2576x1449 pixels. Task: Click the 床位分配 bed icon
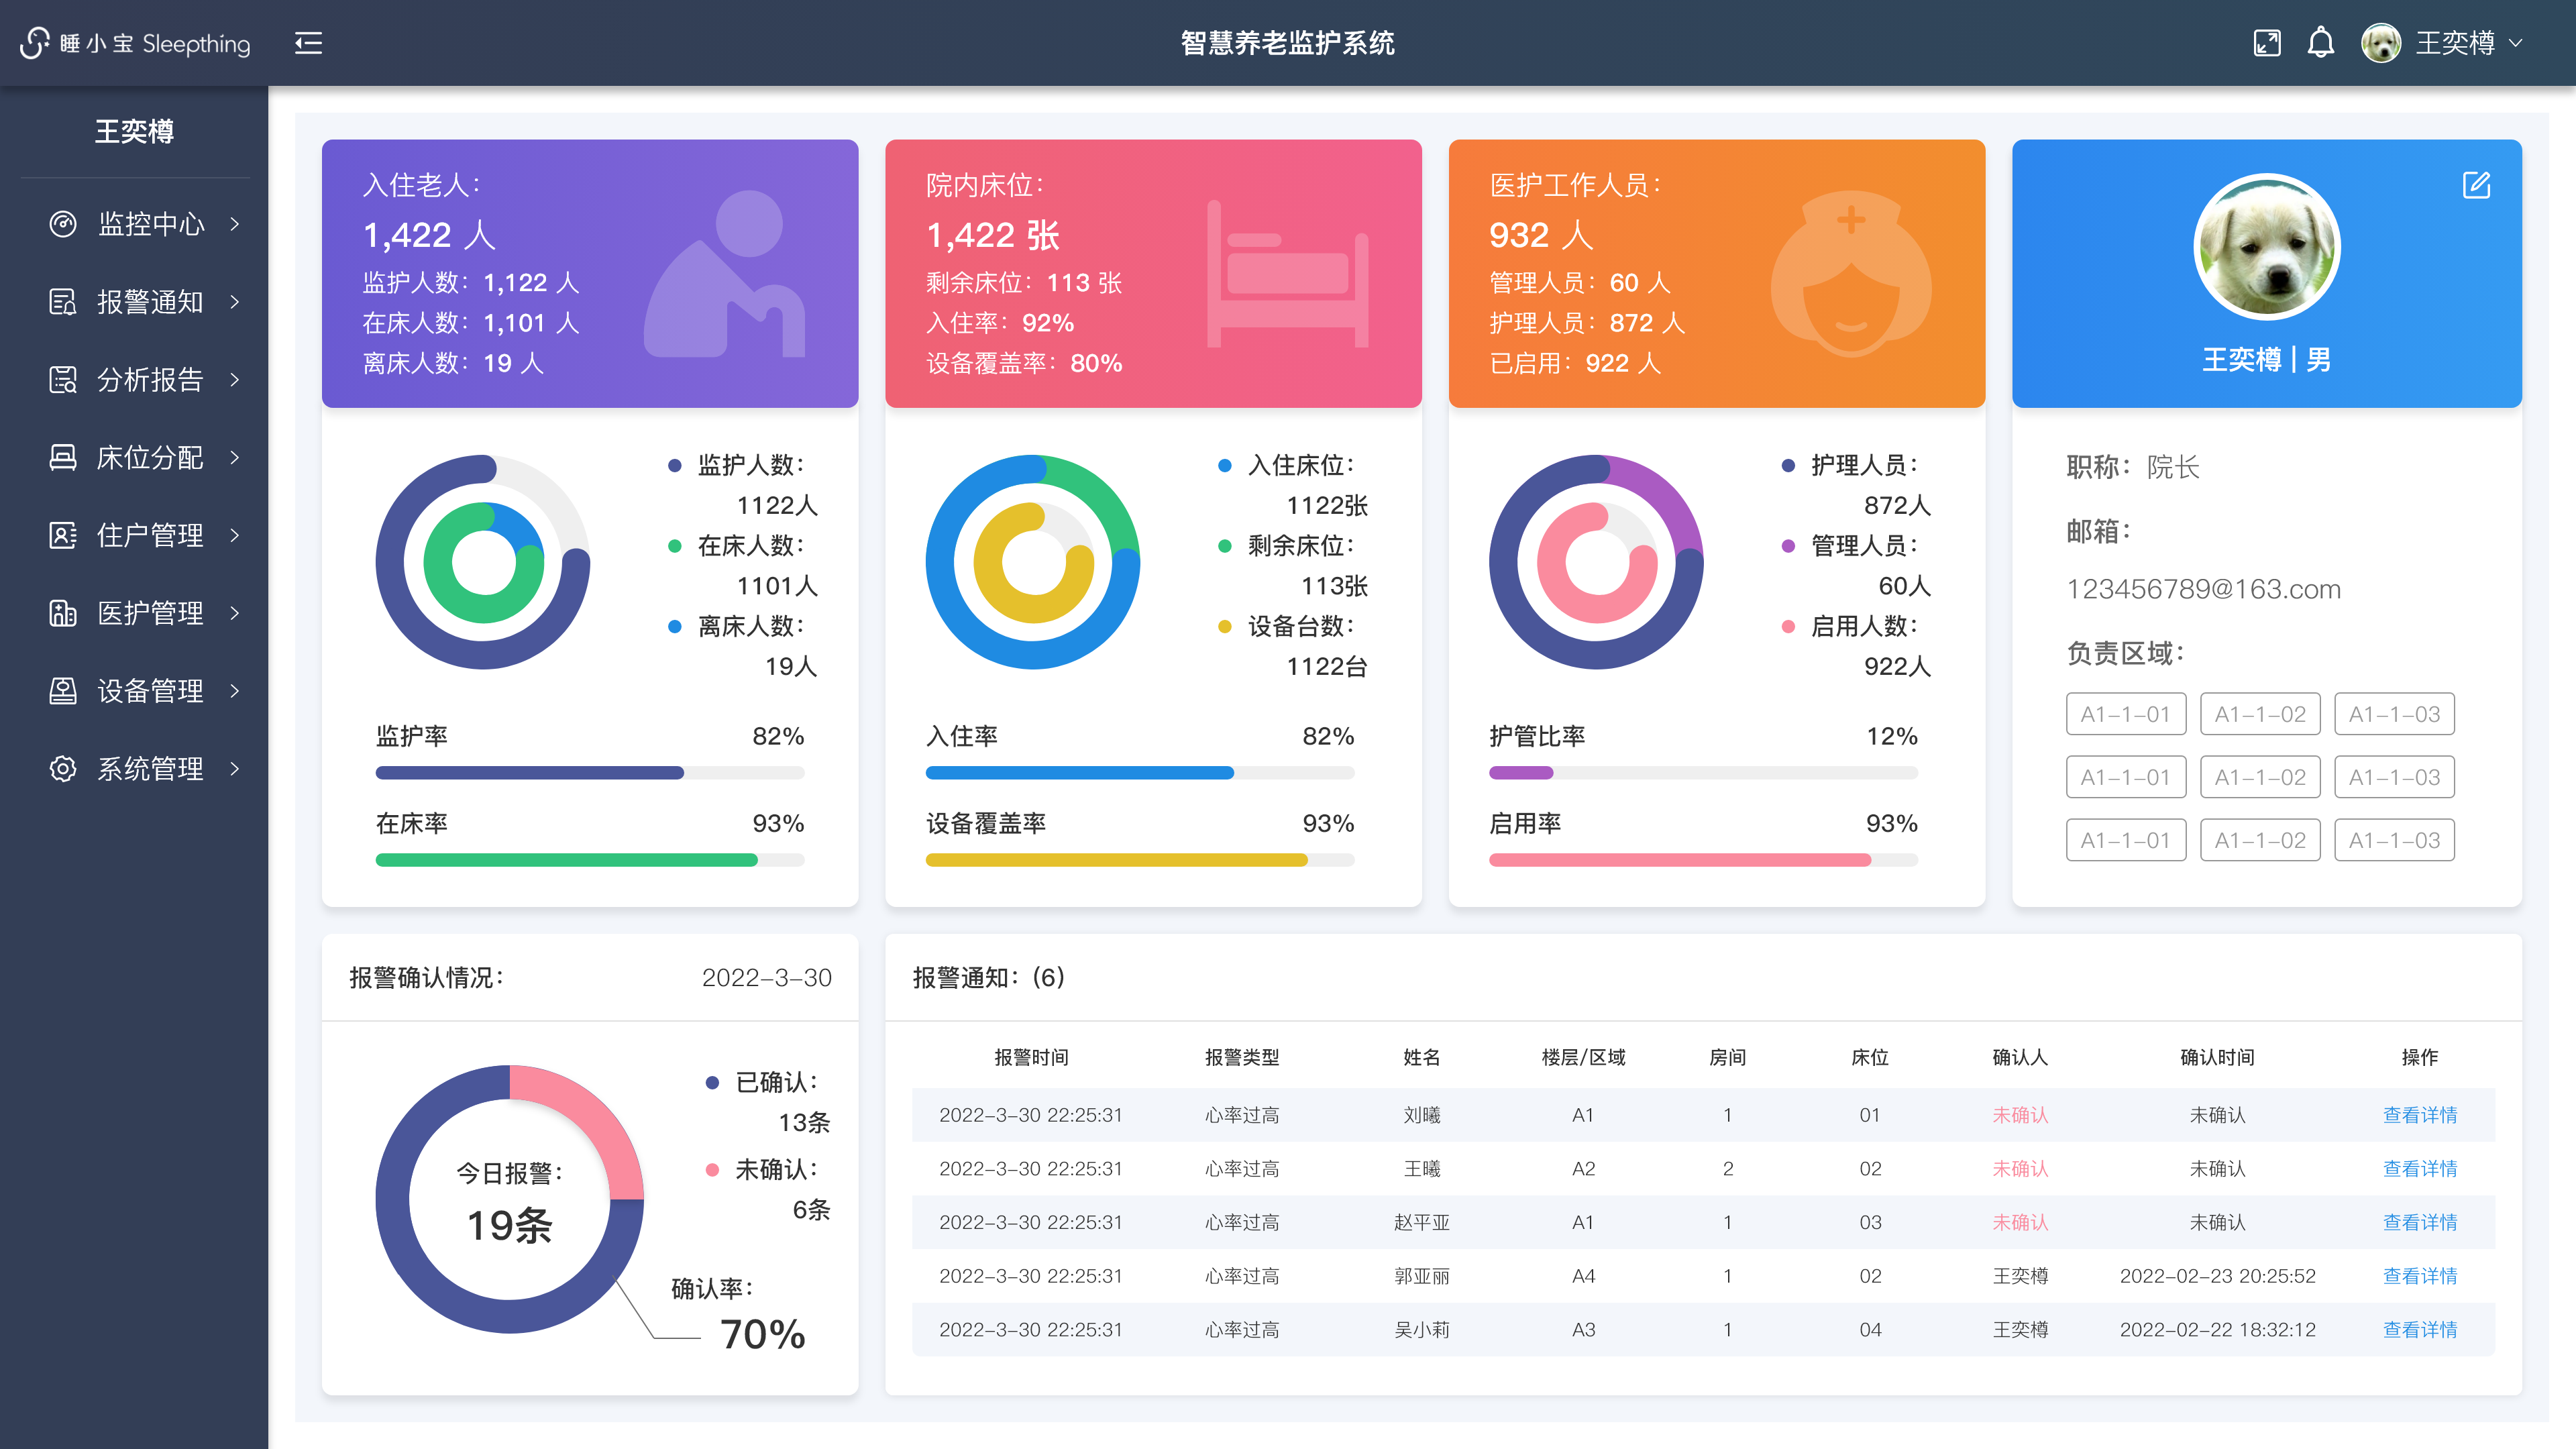[63, 457]
